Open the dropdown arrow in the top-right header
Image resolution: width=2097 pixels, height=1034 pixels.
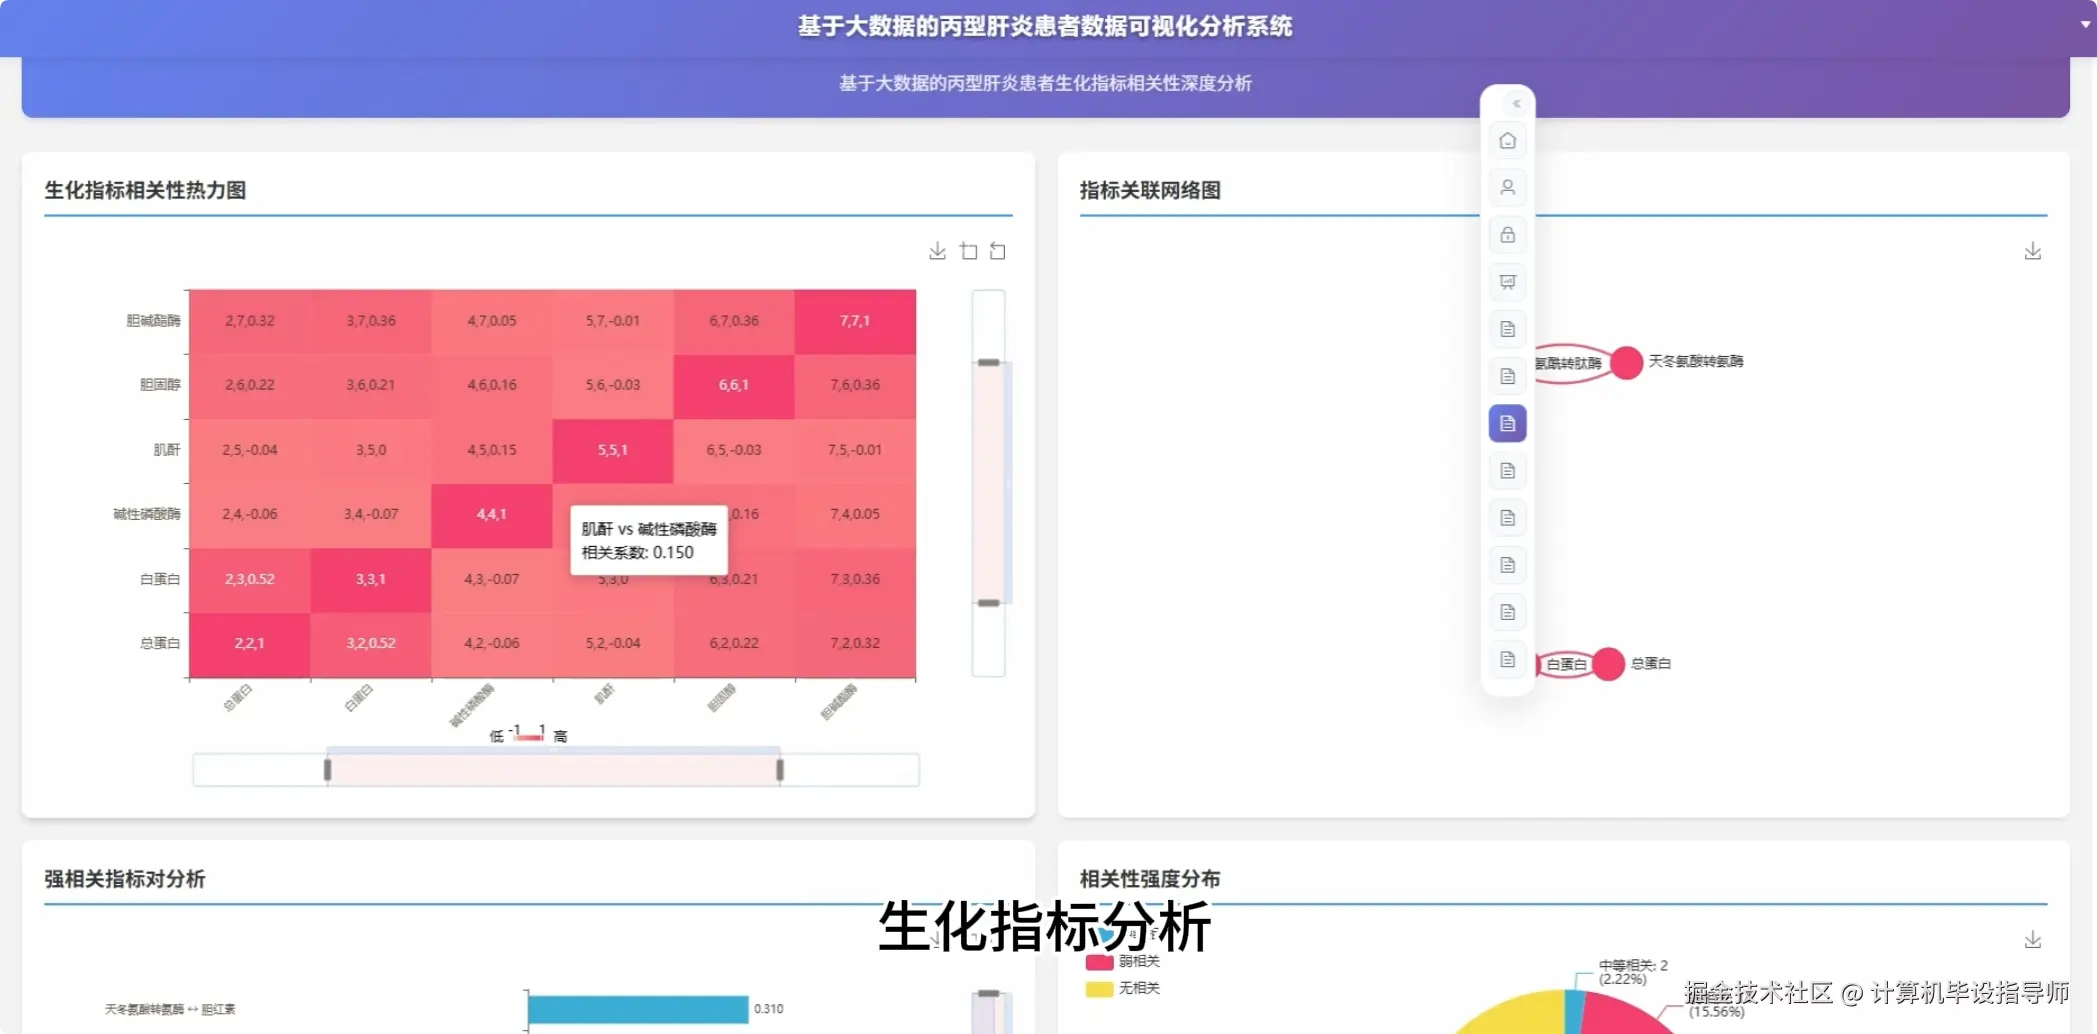click(2085, 24)
